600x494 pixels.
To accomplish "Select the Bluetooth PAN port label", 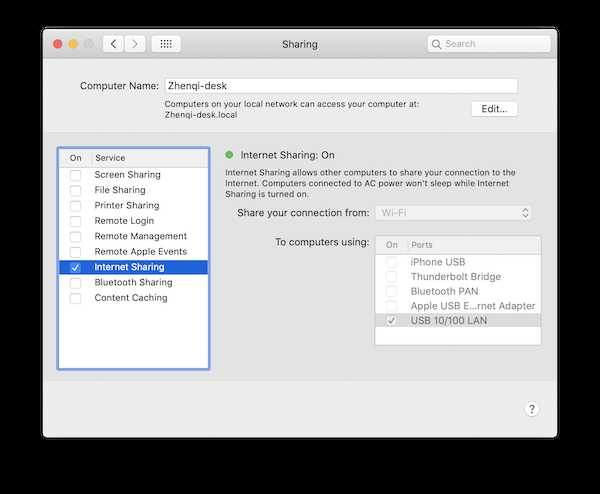I will coord(444,291).
